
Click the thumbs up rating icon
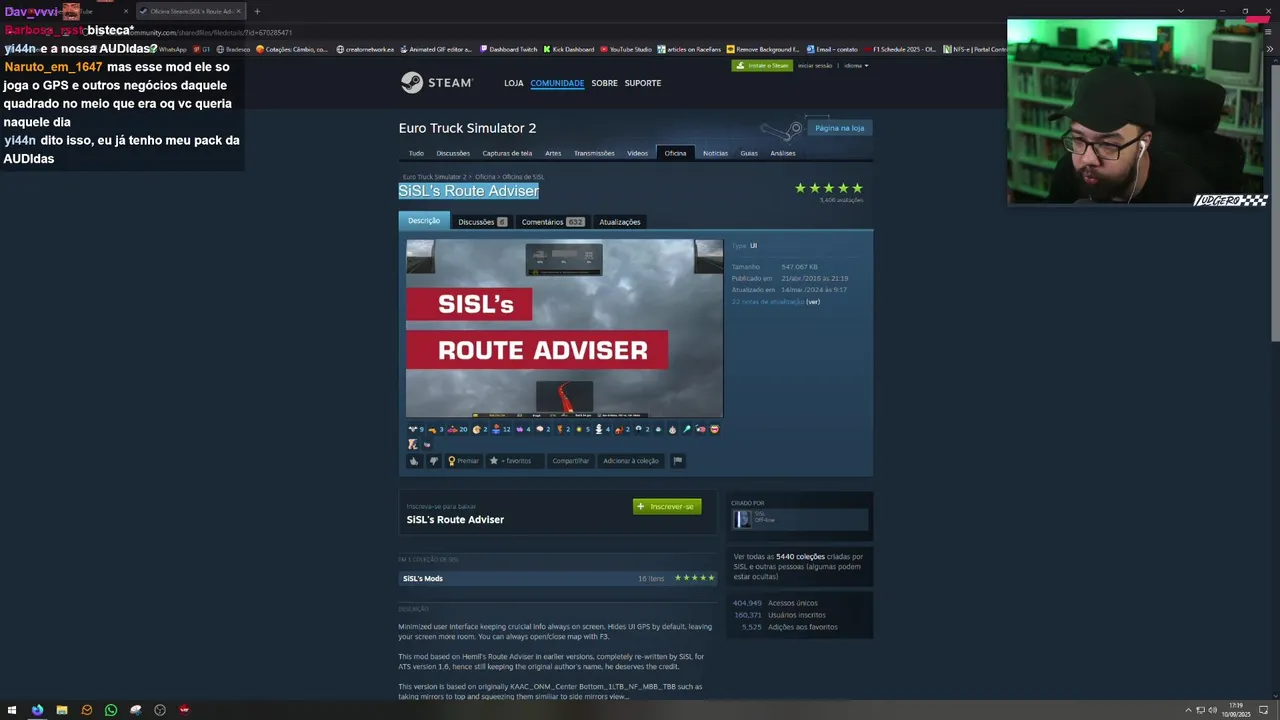click(414, 461)
